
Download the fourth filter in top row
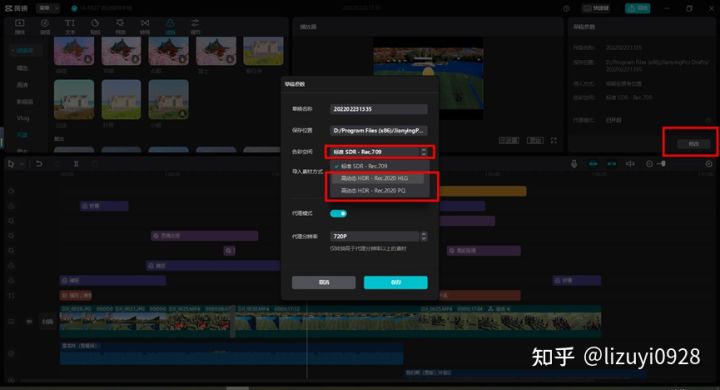[x=230, y=59]
